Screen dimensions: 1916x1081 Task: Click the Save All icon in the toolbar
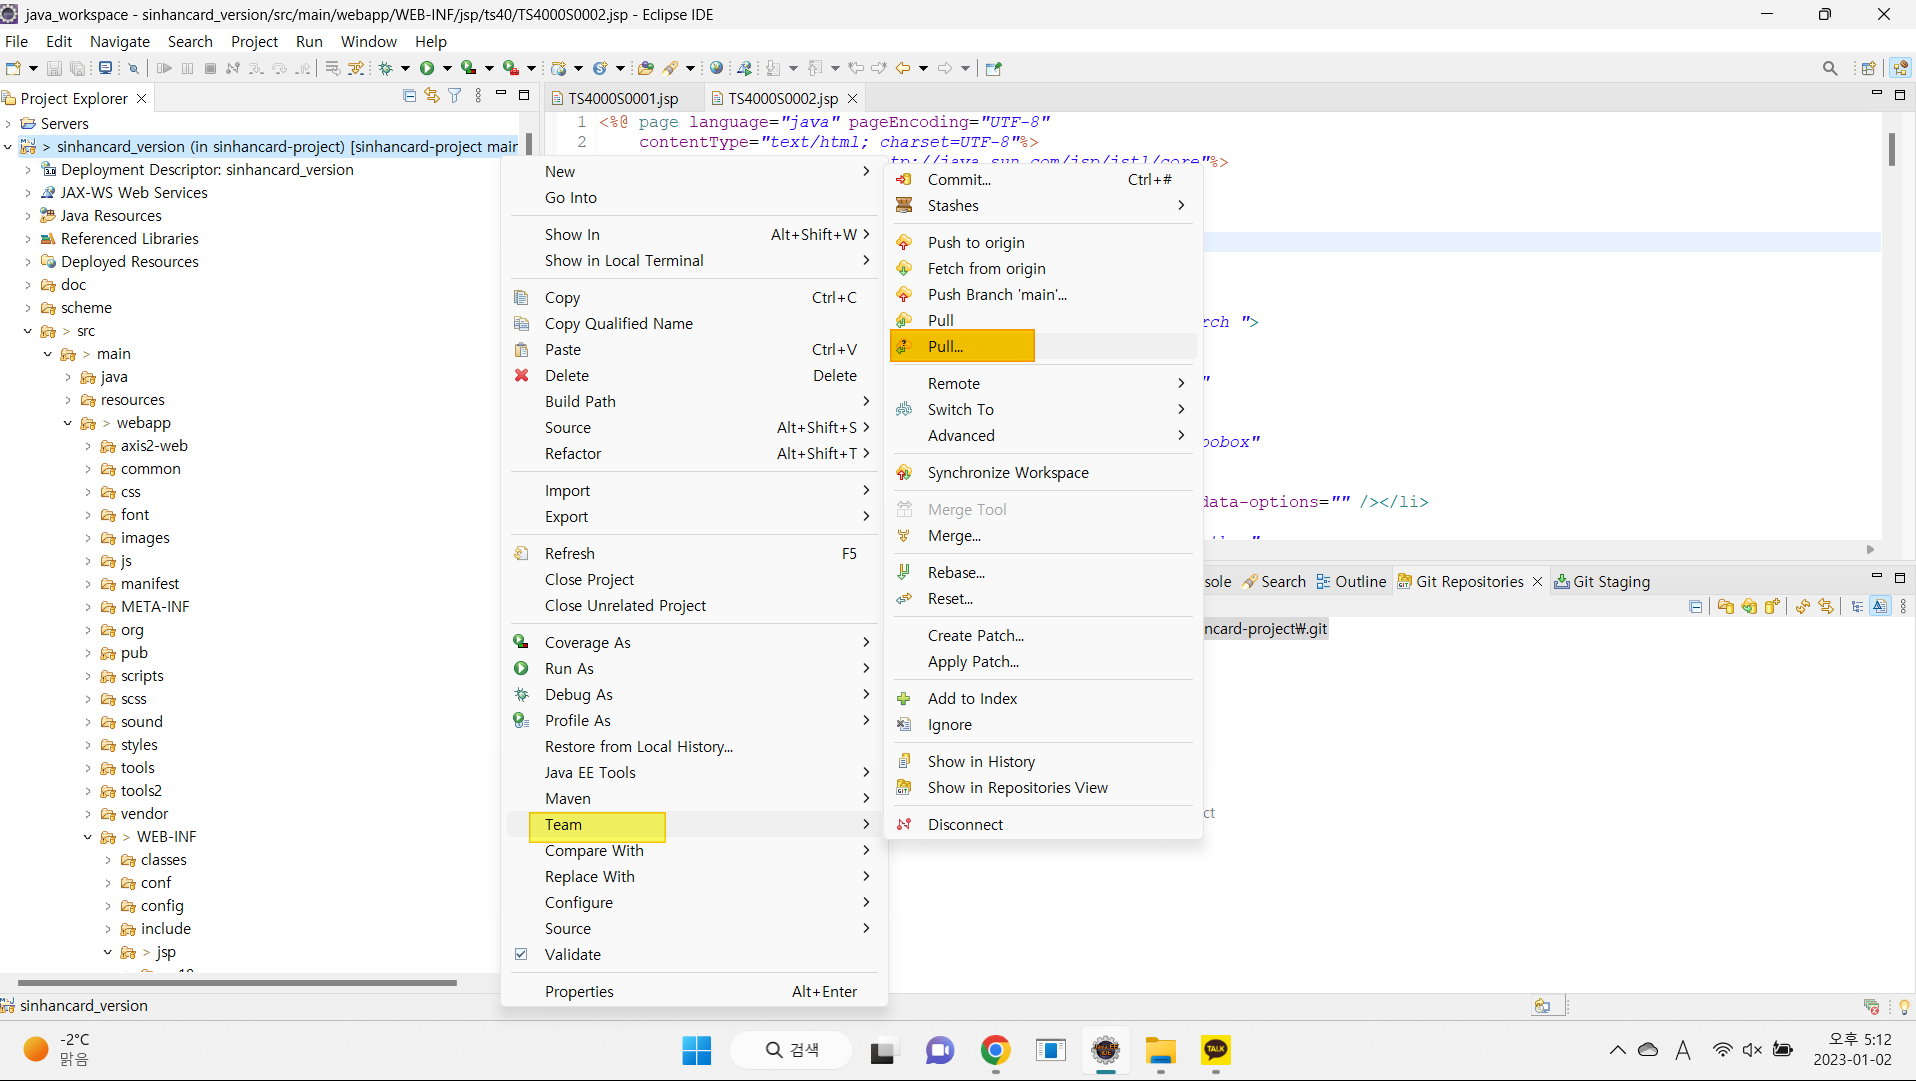click(77, 68)
